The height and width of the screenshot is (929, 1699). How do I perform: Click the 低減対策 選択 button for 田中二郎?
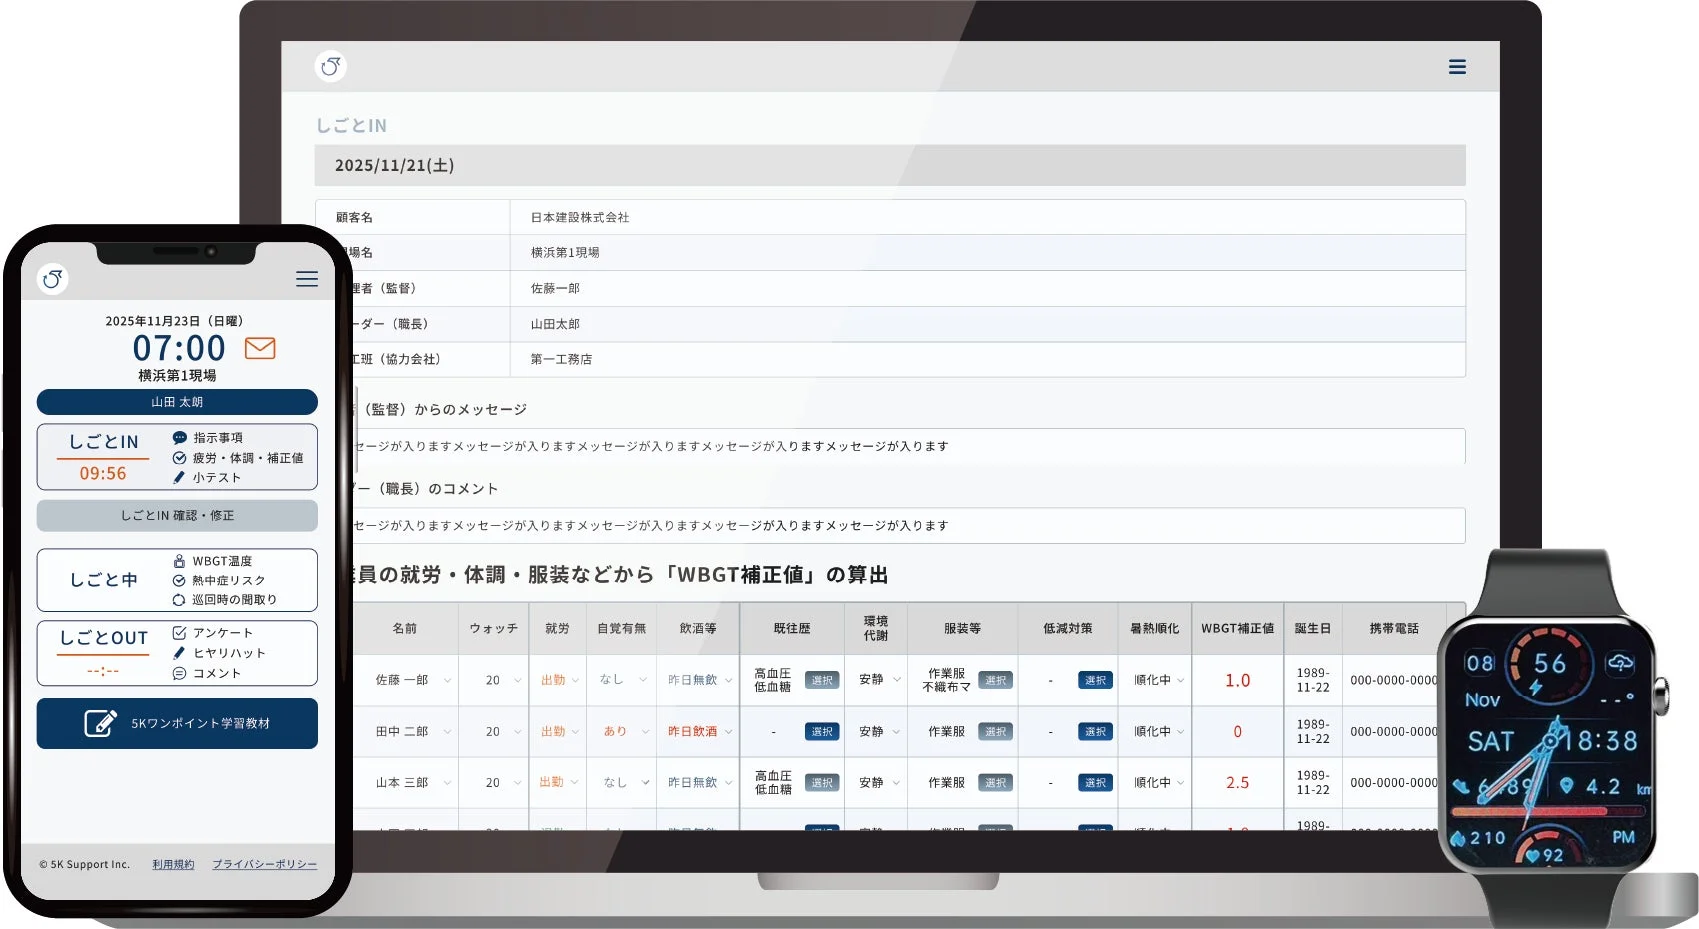[1095, 731]
